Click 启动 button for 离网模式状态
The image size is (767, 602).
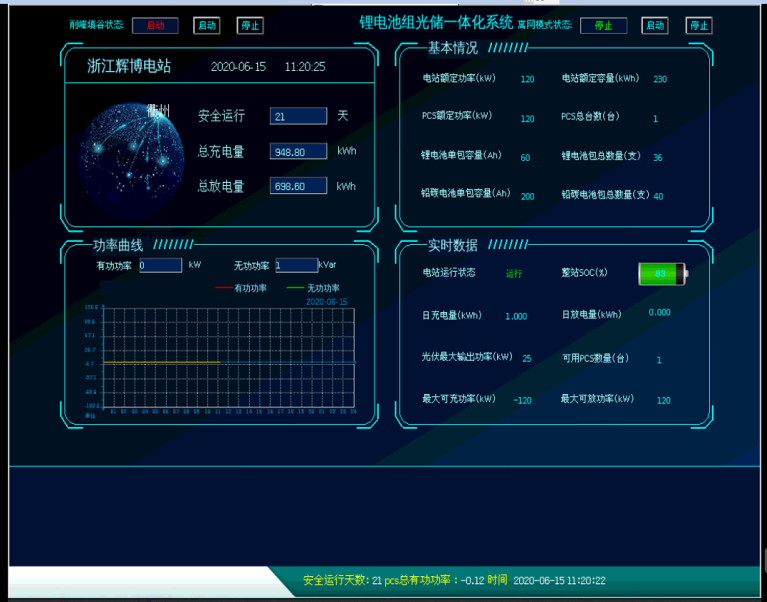655,25
